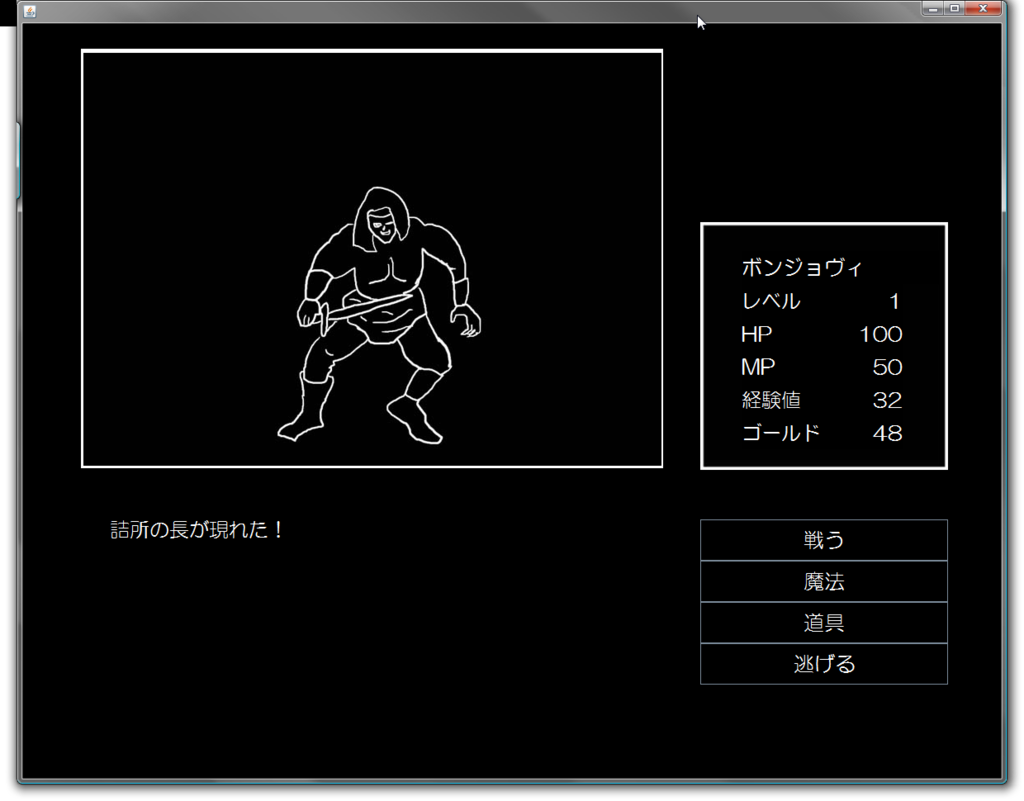
Task: Minimize the game window
Action: tap(933, 8)
